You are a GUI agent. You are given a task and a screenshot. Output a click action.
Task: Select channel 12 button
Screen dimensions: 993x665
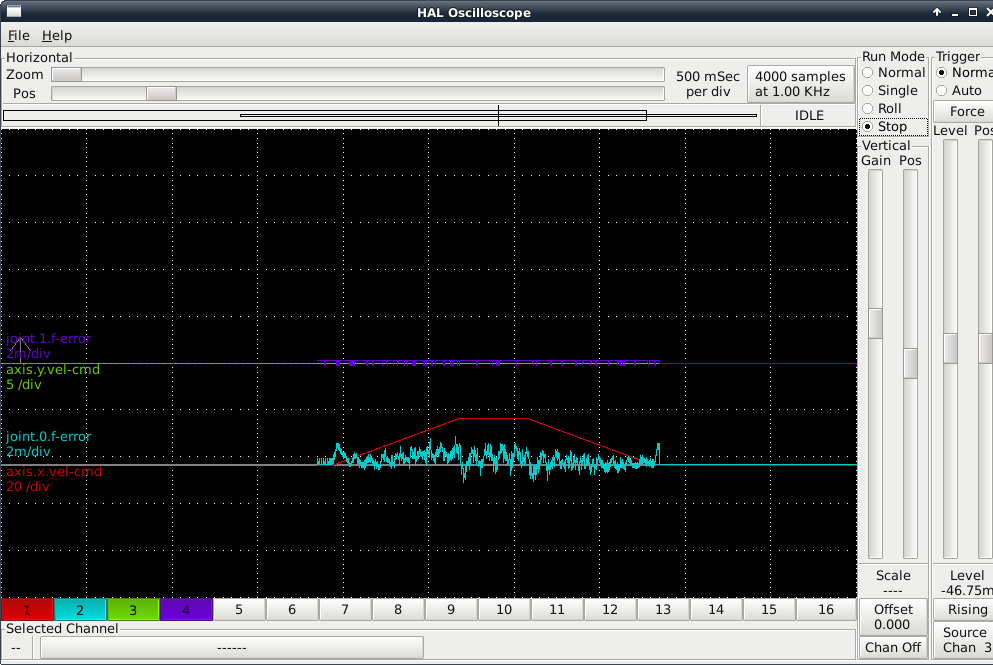(x=610, y=609)
